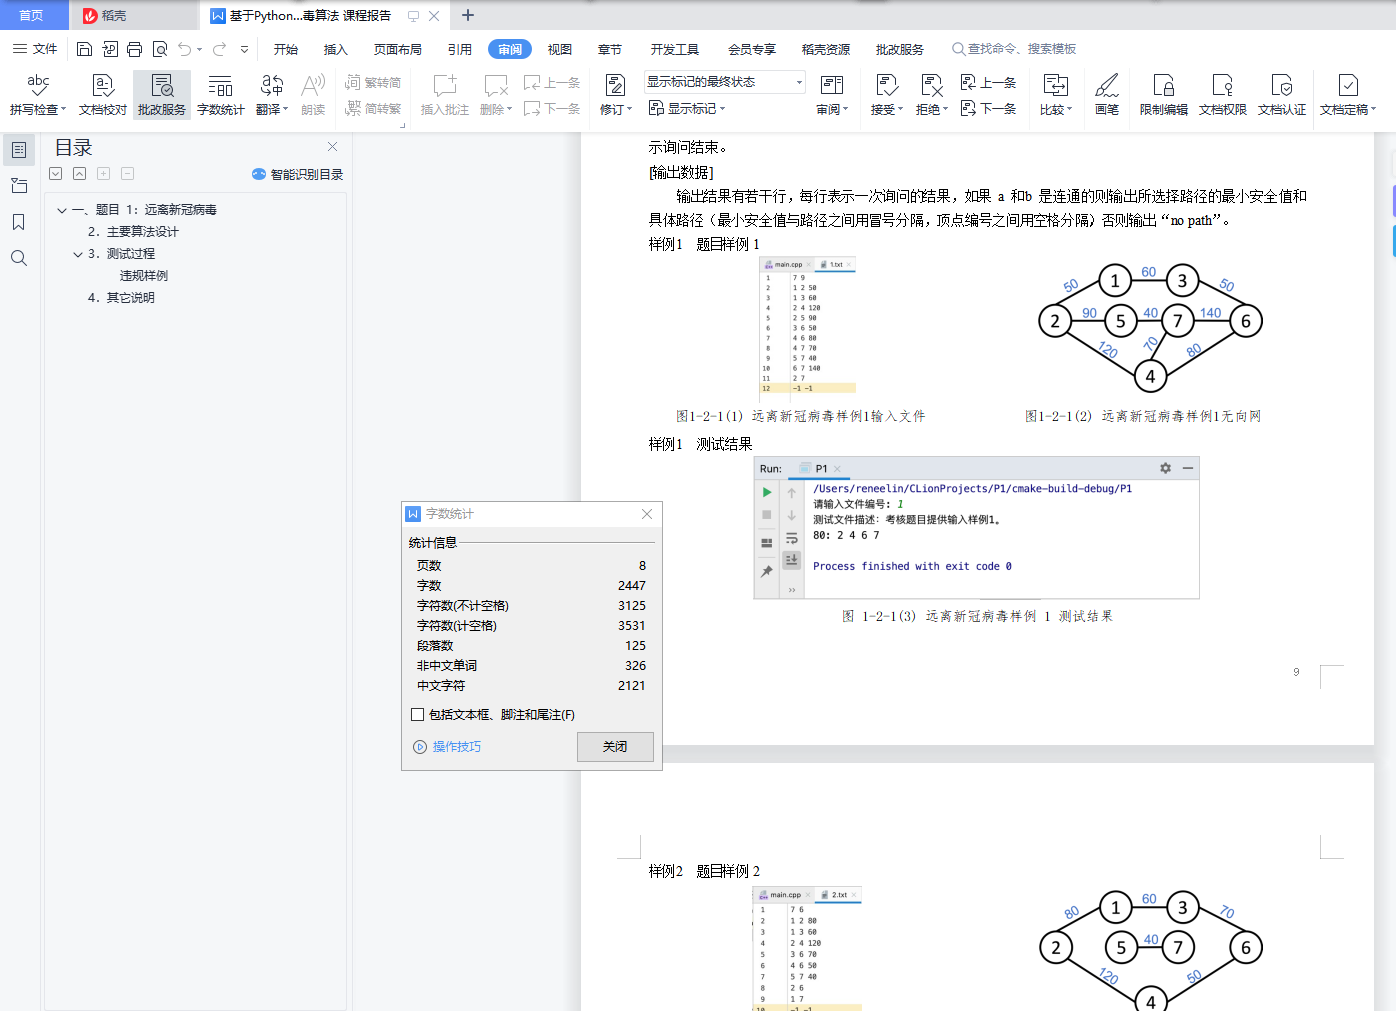This screenshot has height=1011, width=1396.
Task: Open print preview from quick access bar
Action: pyautogui.click(x=160, y=49)
